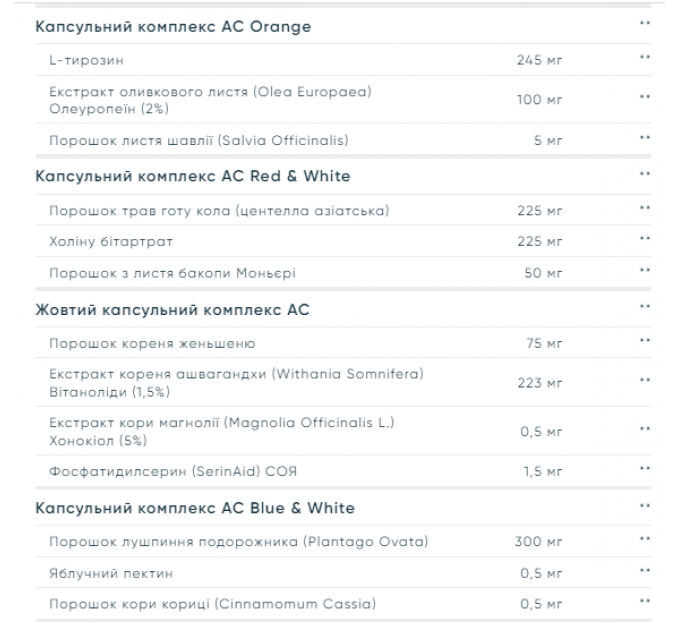
Task: Click Екстракт оливкового листя ingredient text
Action: pos(210,100)
